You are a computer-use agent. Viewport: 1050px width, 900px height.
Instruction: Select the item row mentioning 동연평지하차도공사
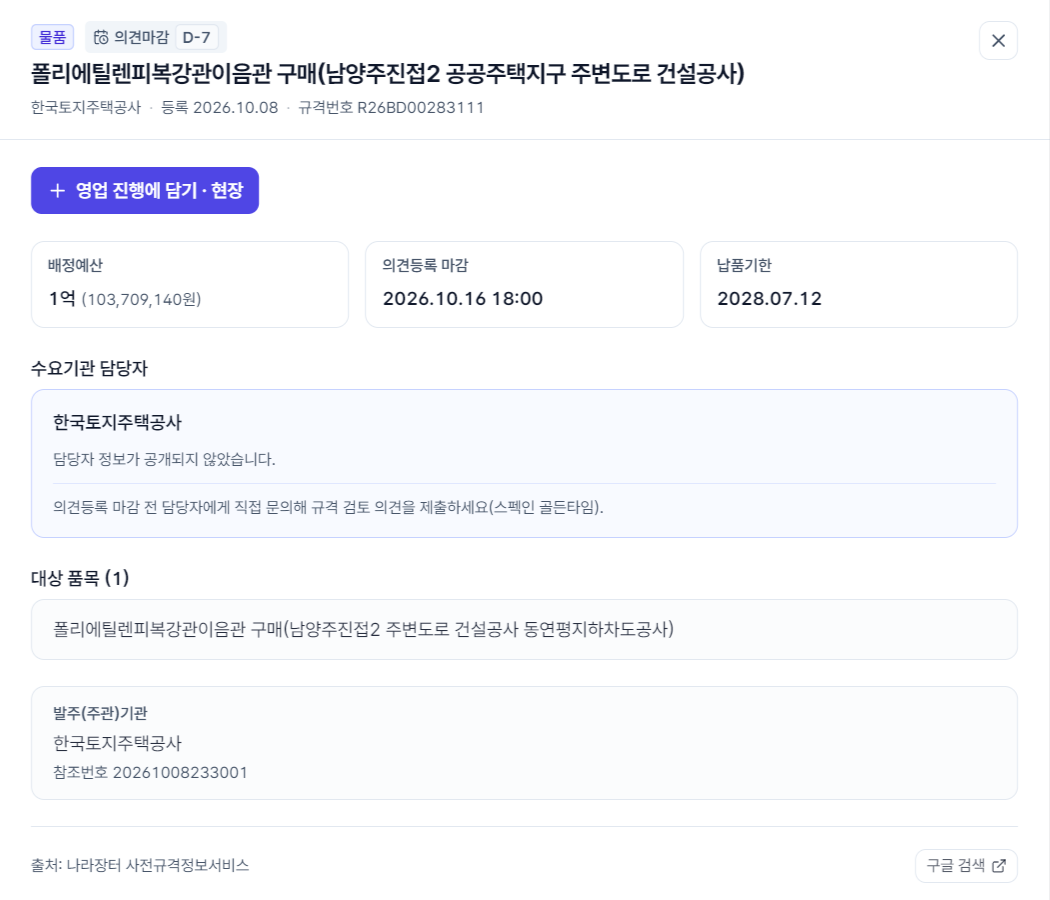pos(524,629)
